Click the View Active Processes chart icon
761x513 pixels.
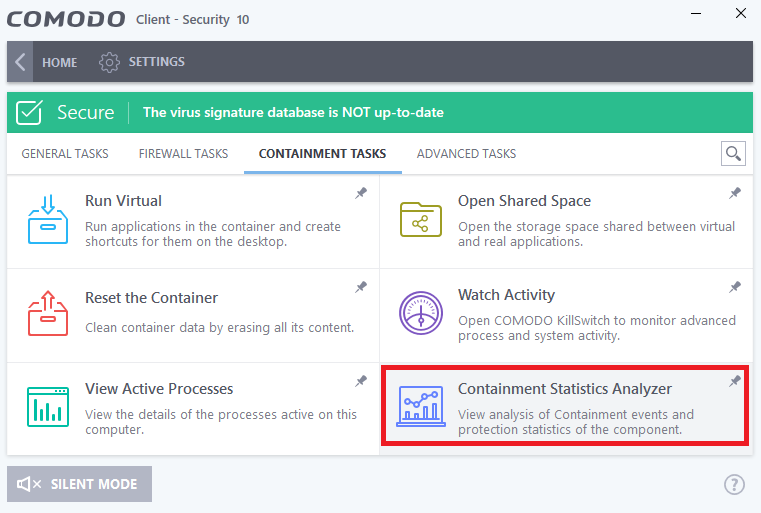point(48,407)
